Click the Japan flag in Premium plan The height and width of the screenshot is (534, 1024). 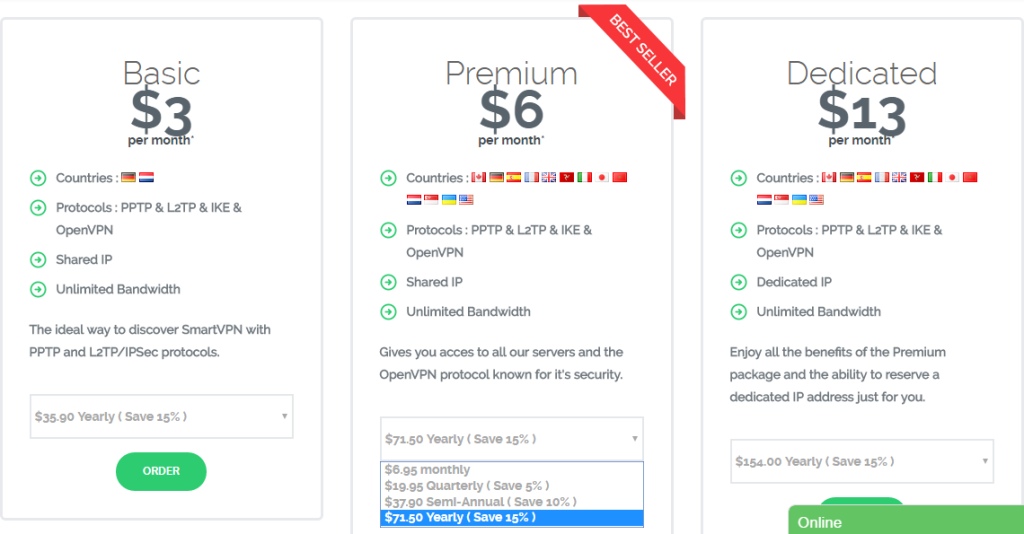[602, 178]
